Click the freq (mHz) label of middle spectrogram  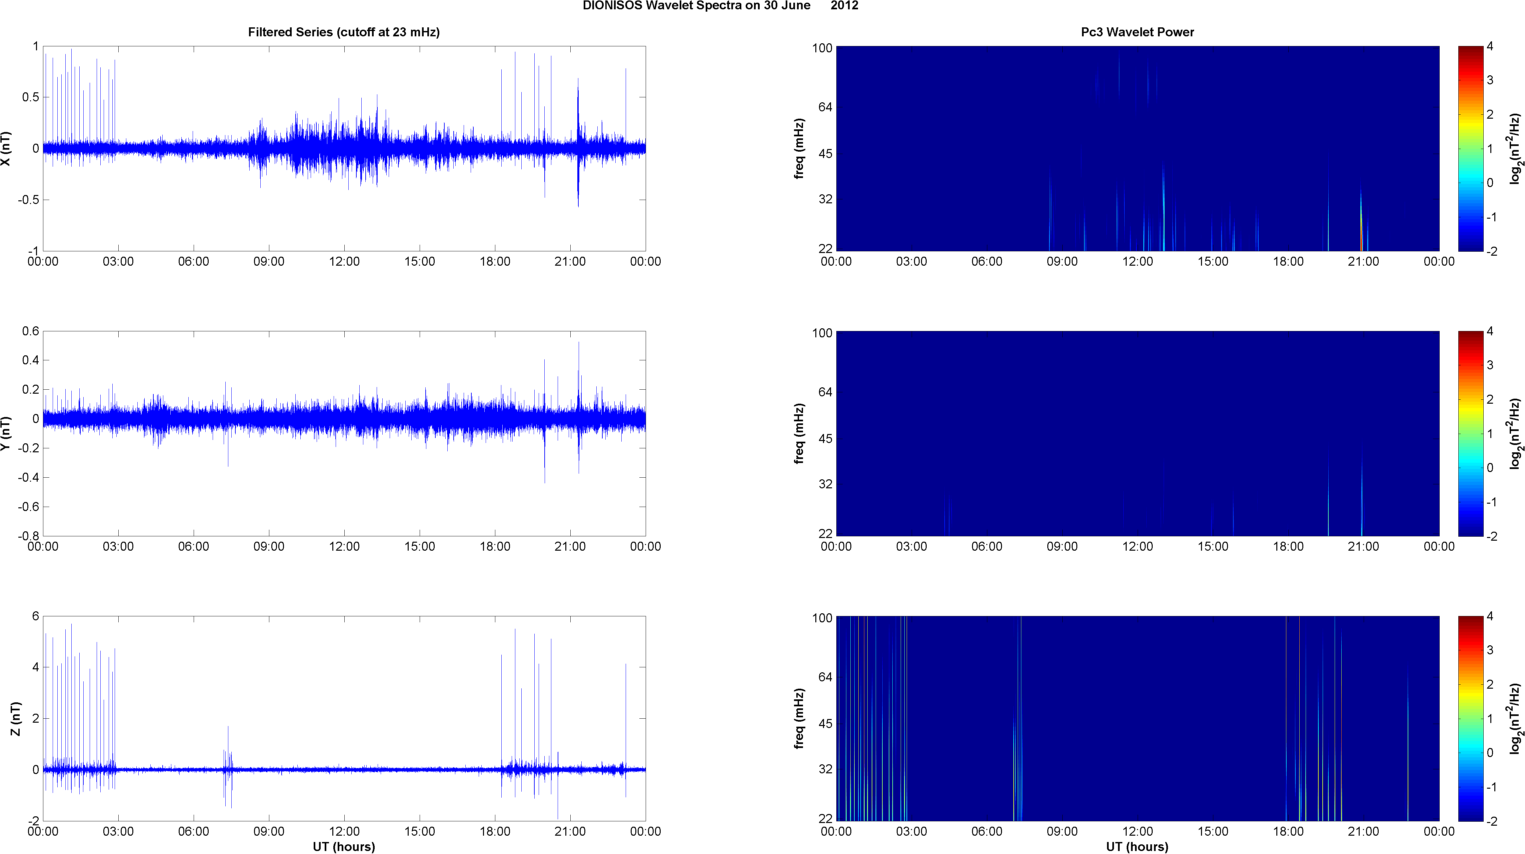(x=800, y=434)
